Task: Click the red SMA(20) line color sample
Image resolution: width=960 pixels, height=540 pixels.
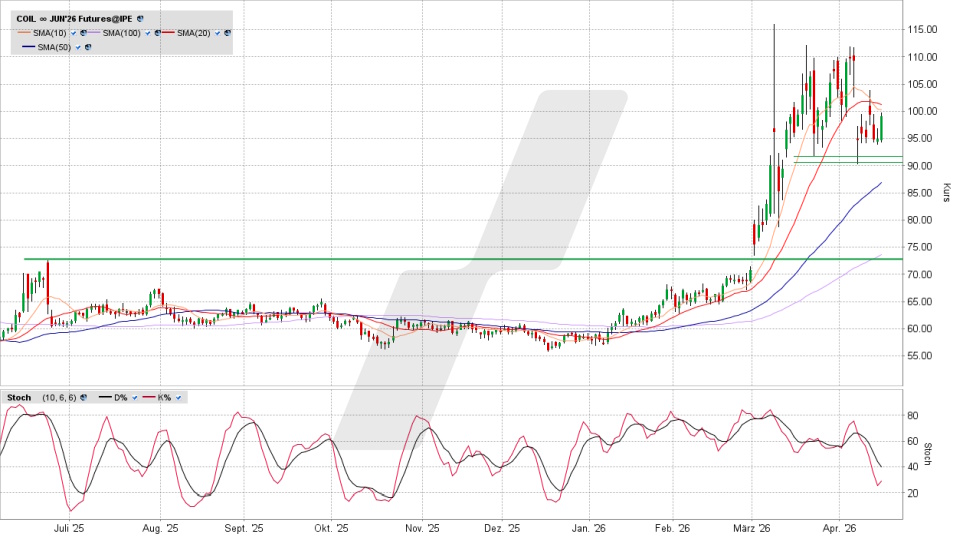Action: [169, 33]
